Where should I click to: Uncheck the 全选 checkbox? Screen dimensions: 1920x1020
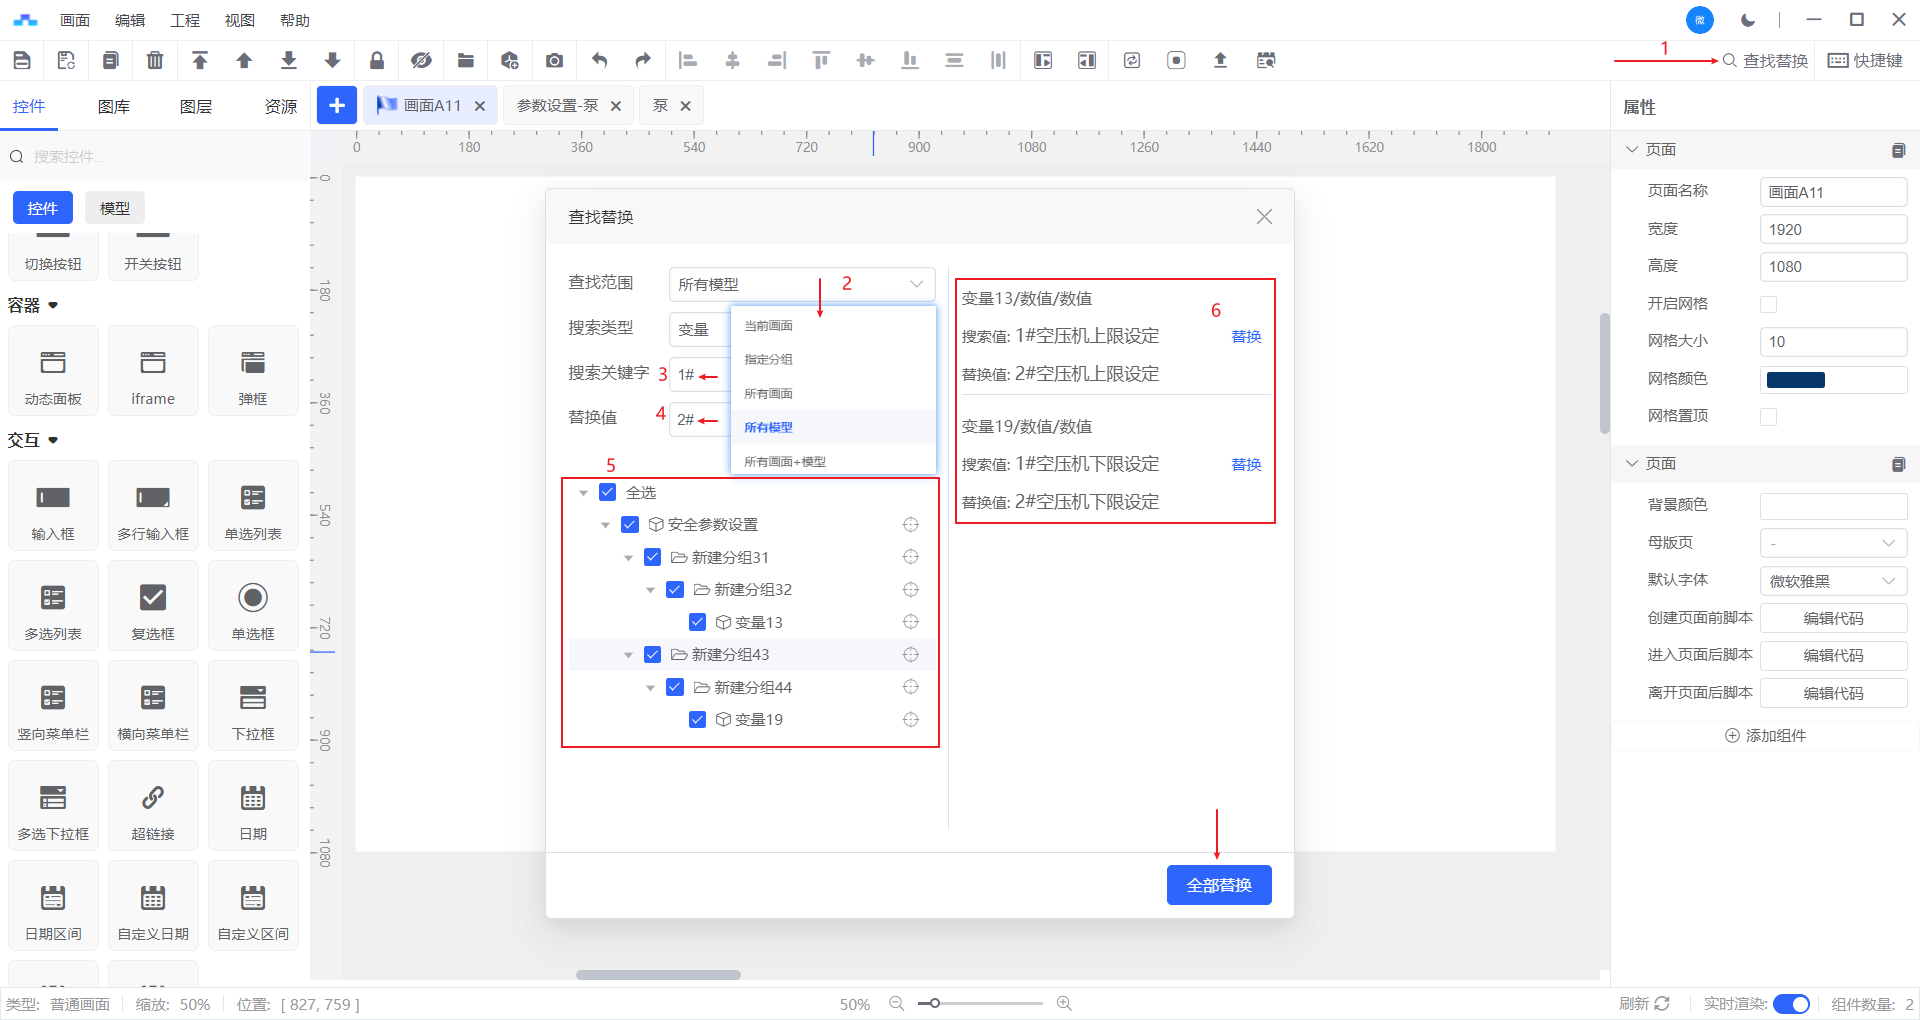pyautogui.click(x=608, y=492)
